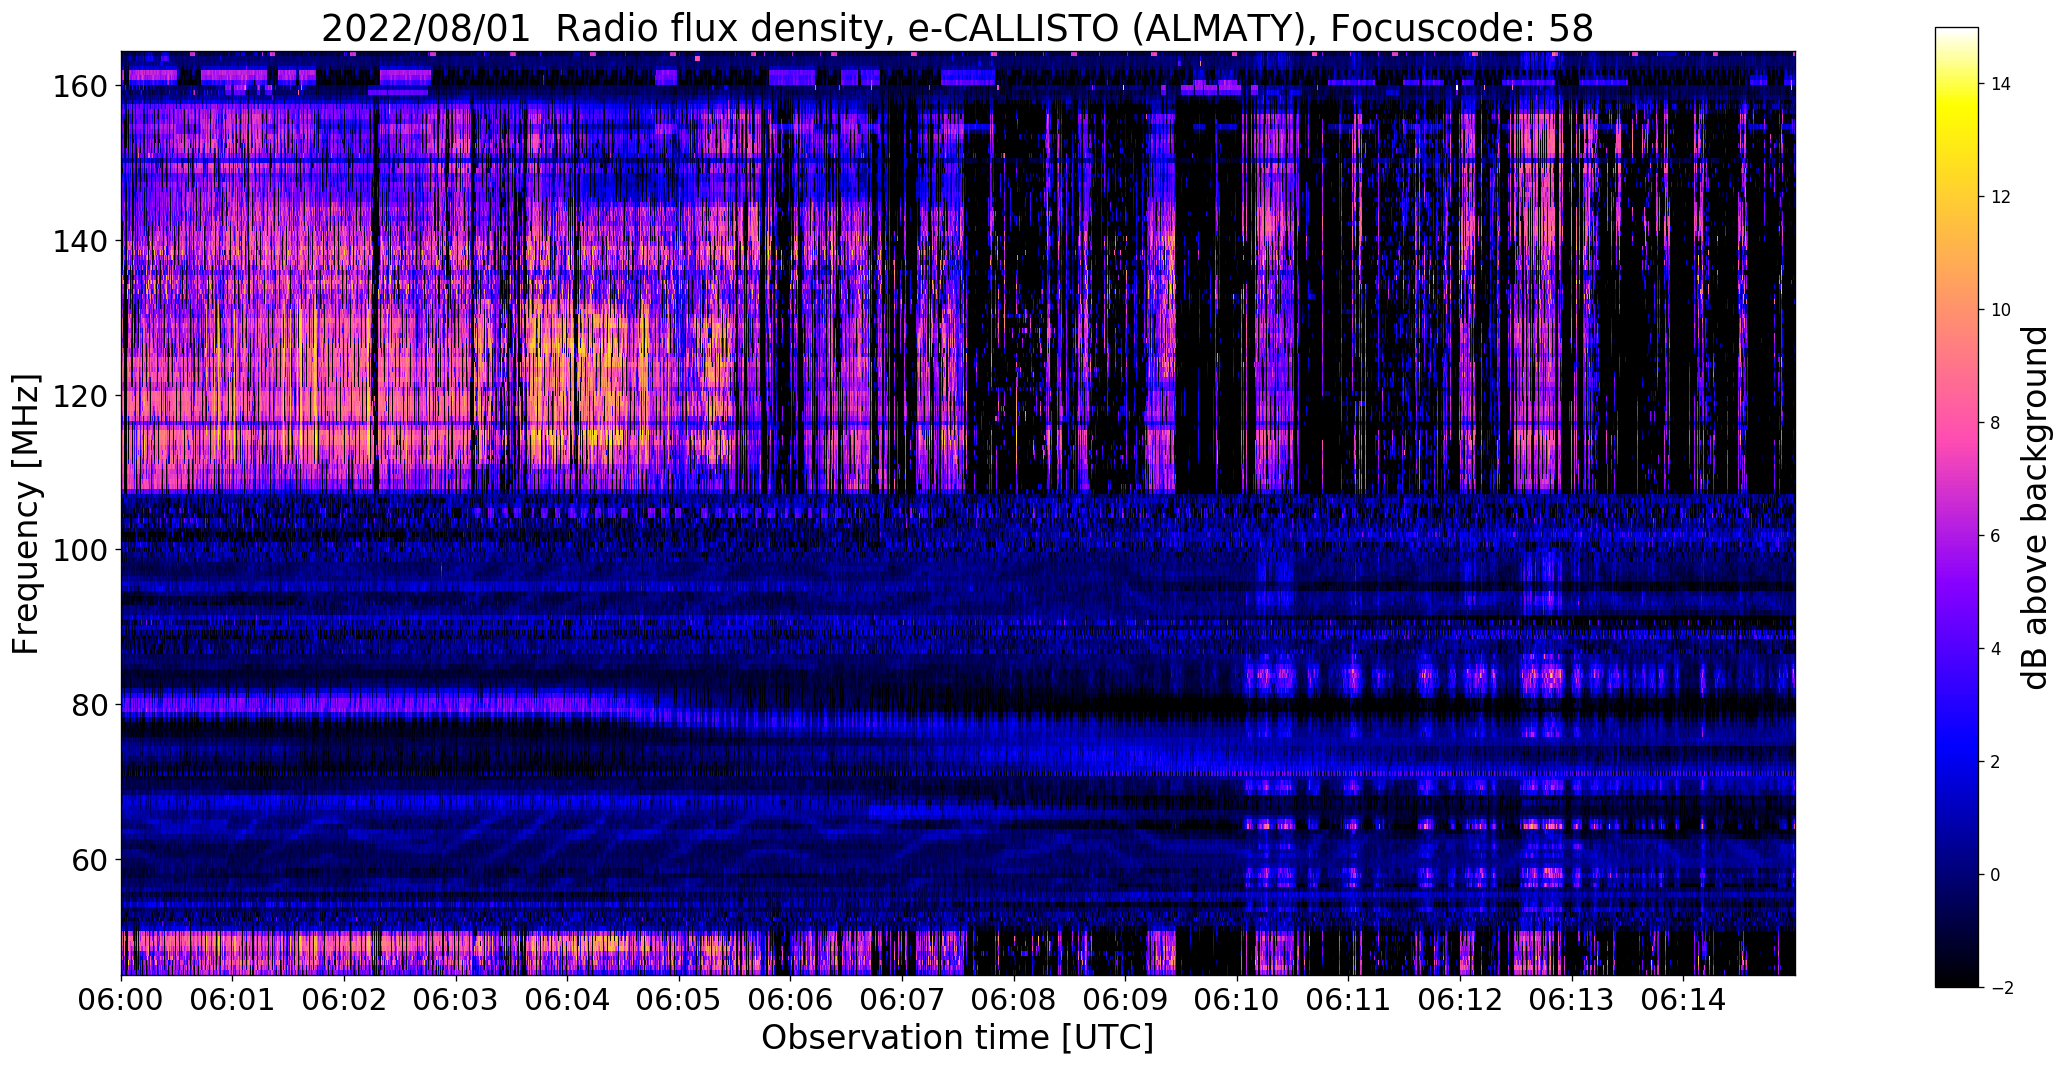This screenshot has height=1067, width=2066.
Task: Click the 06:11 time tick label
Action: click(1348, 999)
